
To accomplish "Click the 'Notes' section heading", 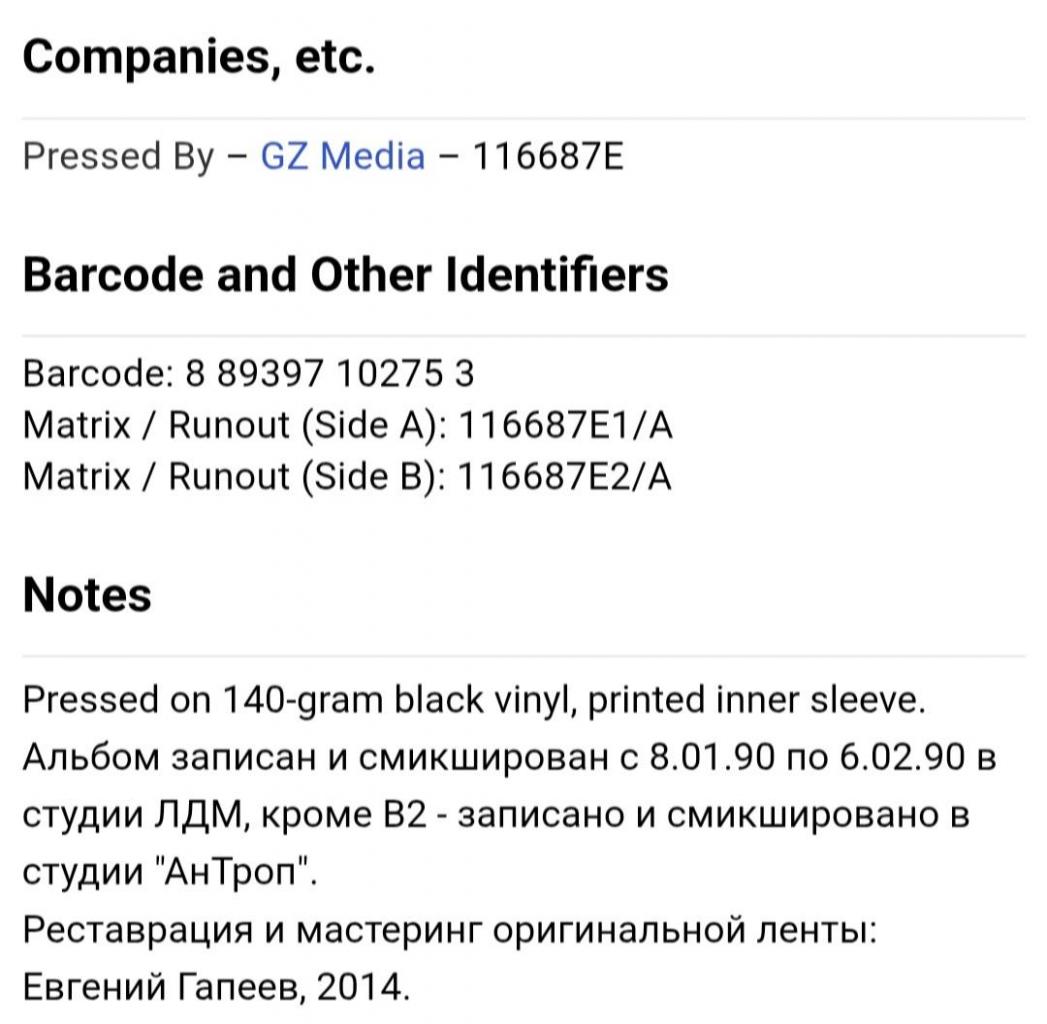I will (x=87, y=595).
